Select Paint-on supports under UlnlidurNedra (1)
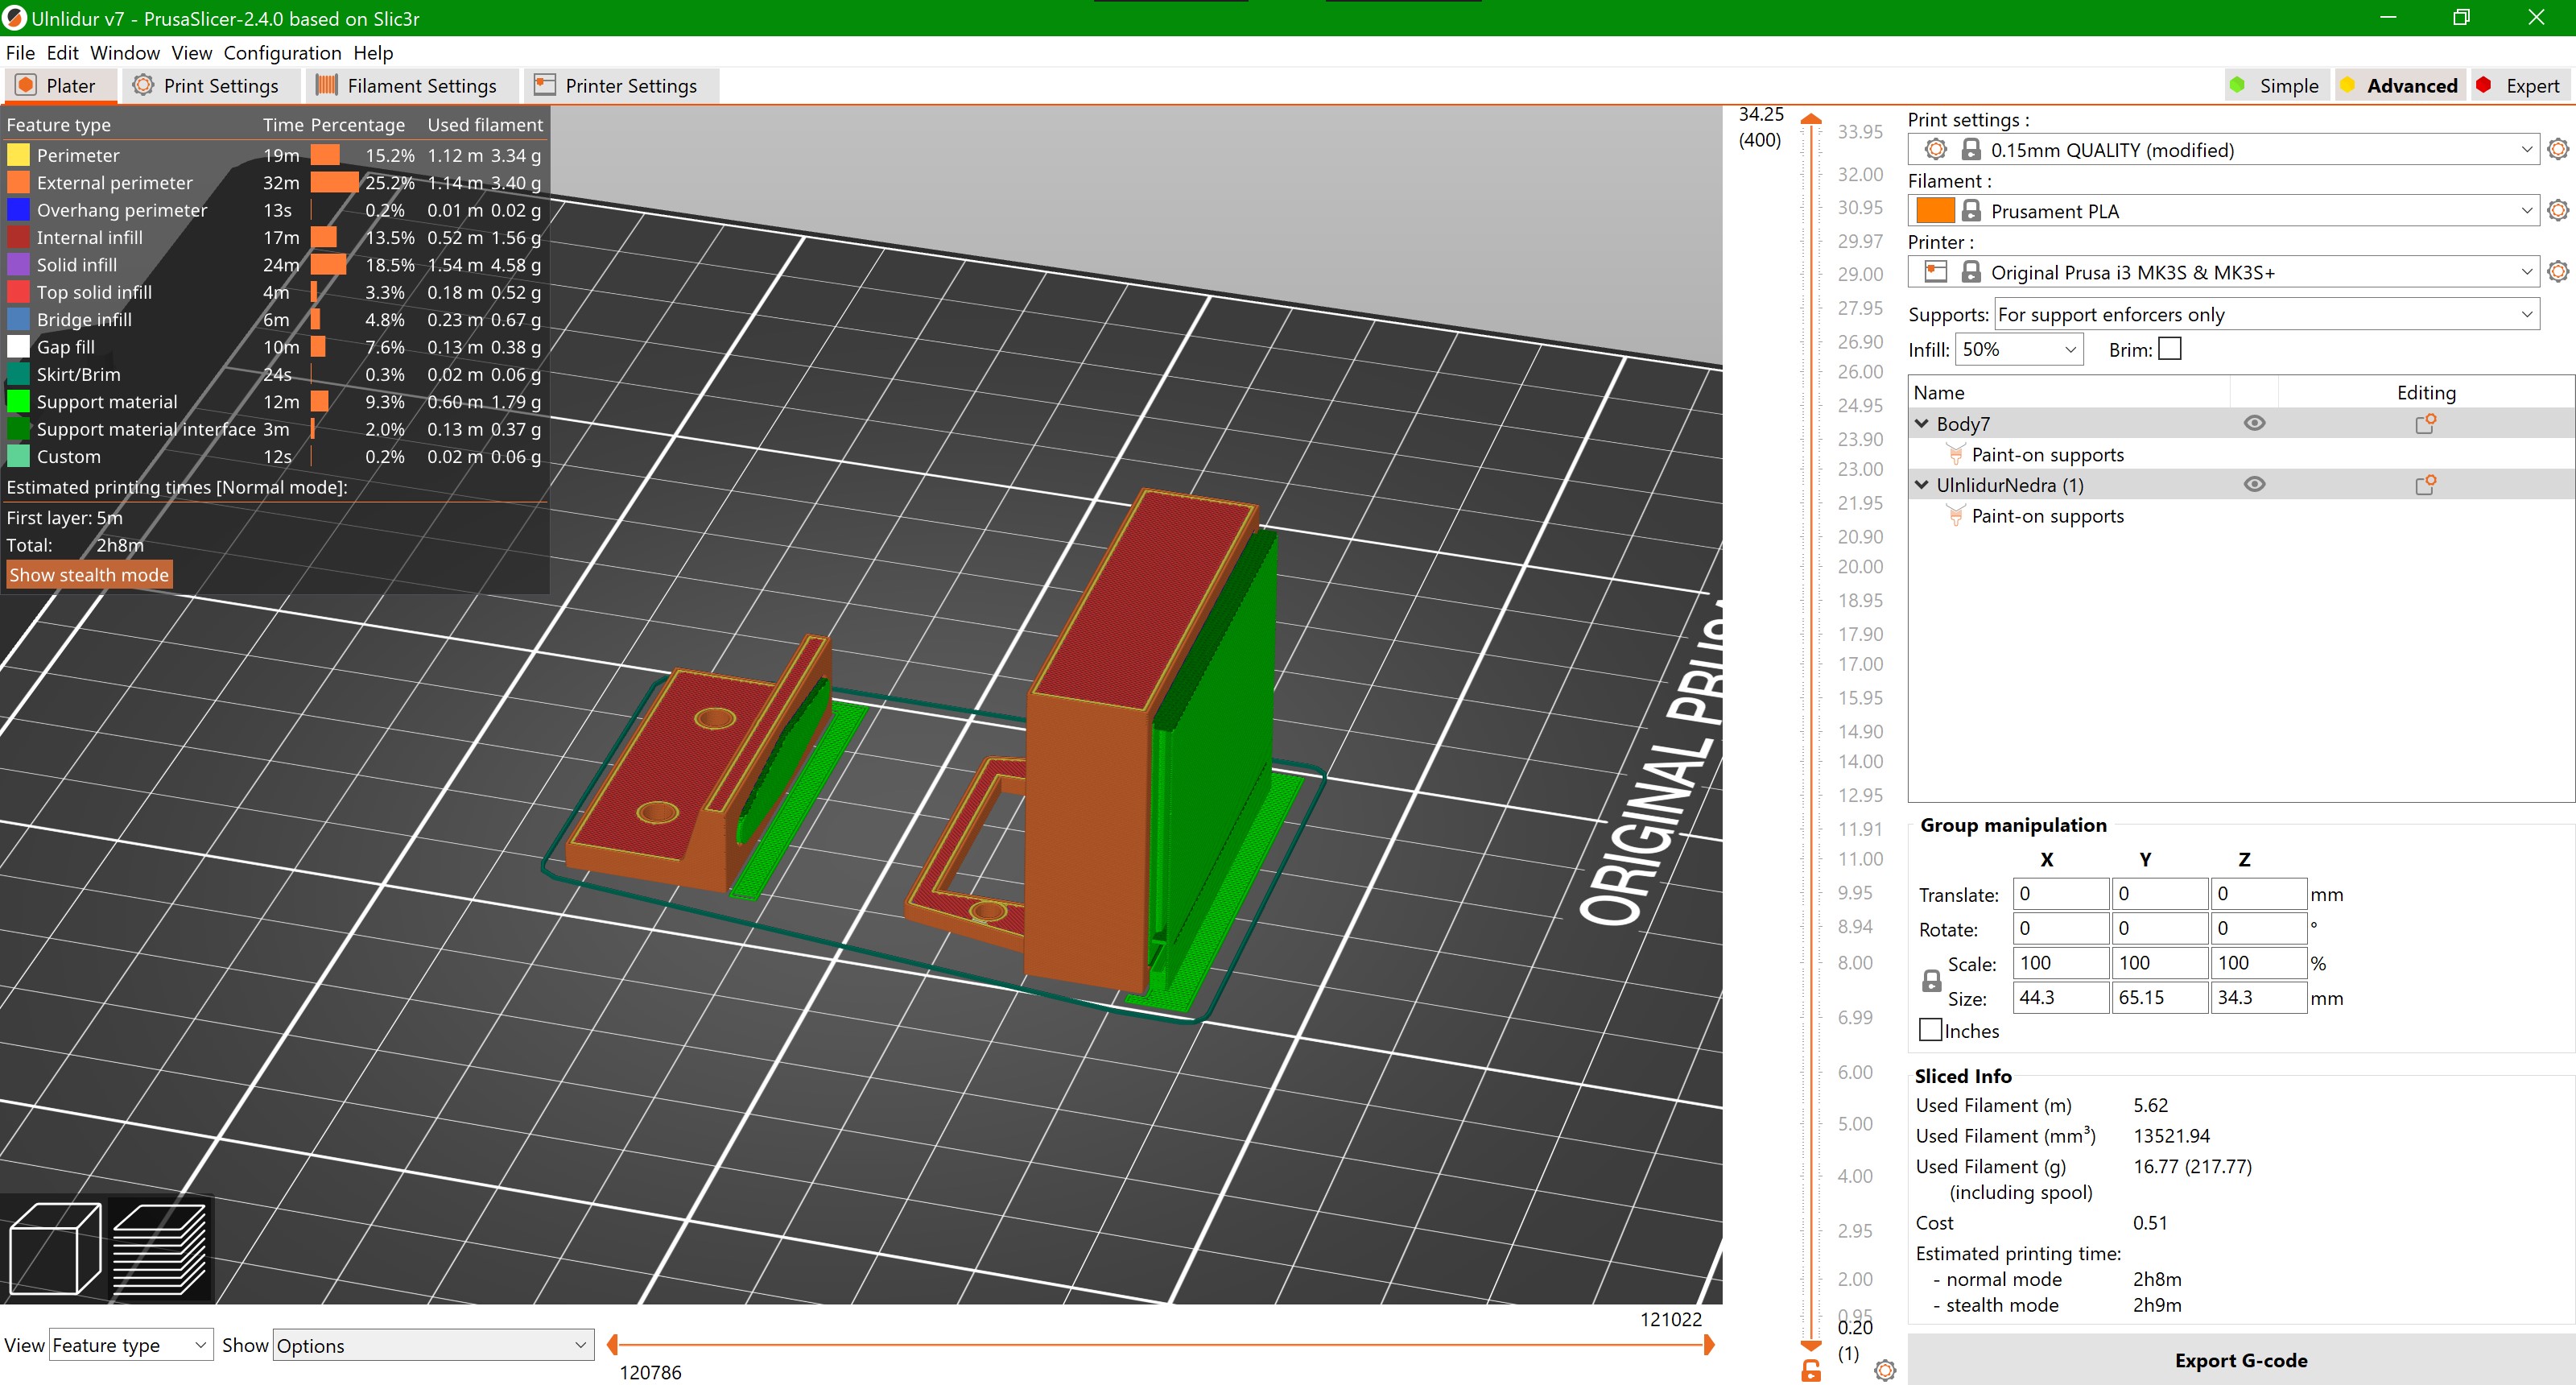 pos(2047,515)
